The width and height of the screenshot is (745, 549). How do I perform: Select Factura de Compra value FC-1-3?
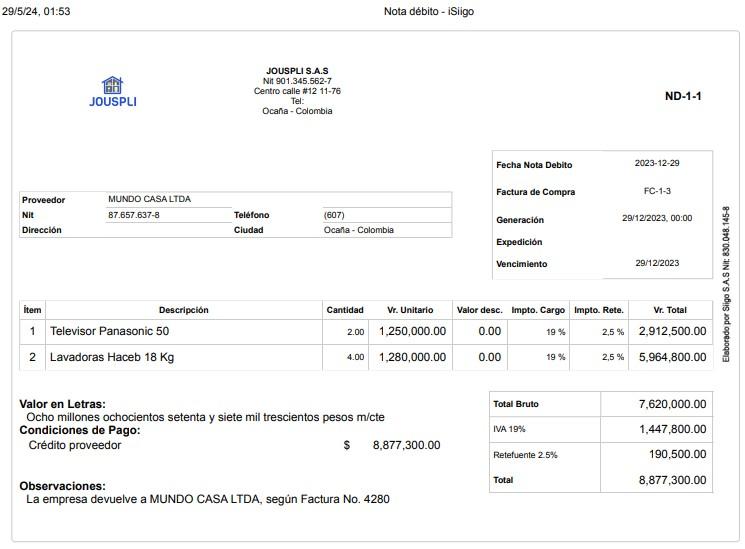(657, 191)
